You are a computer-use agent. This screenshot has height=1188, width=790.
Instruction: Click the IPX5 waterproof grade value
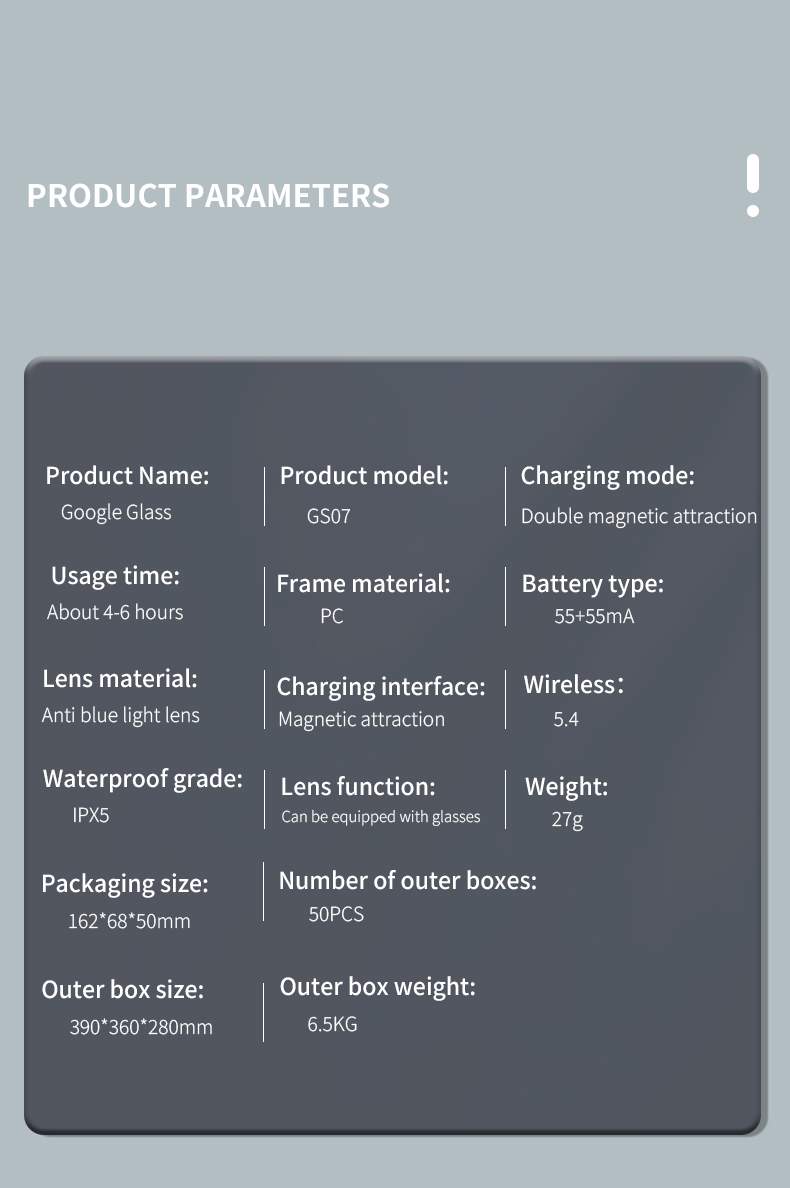(91, 815)
